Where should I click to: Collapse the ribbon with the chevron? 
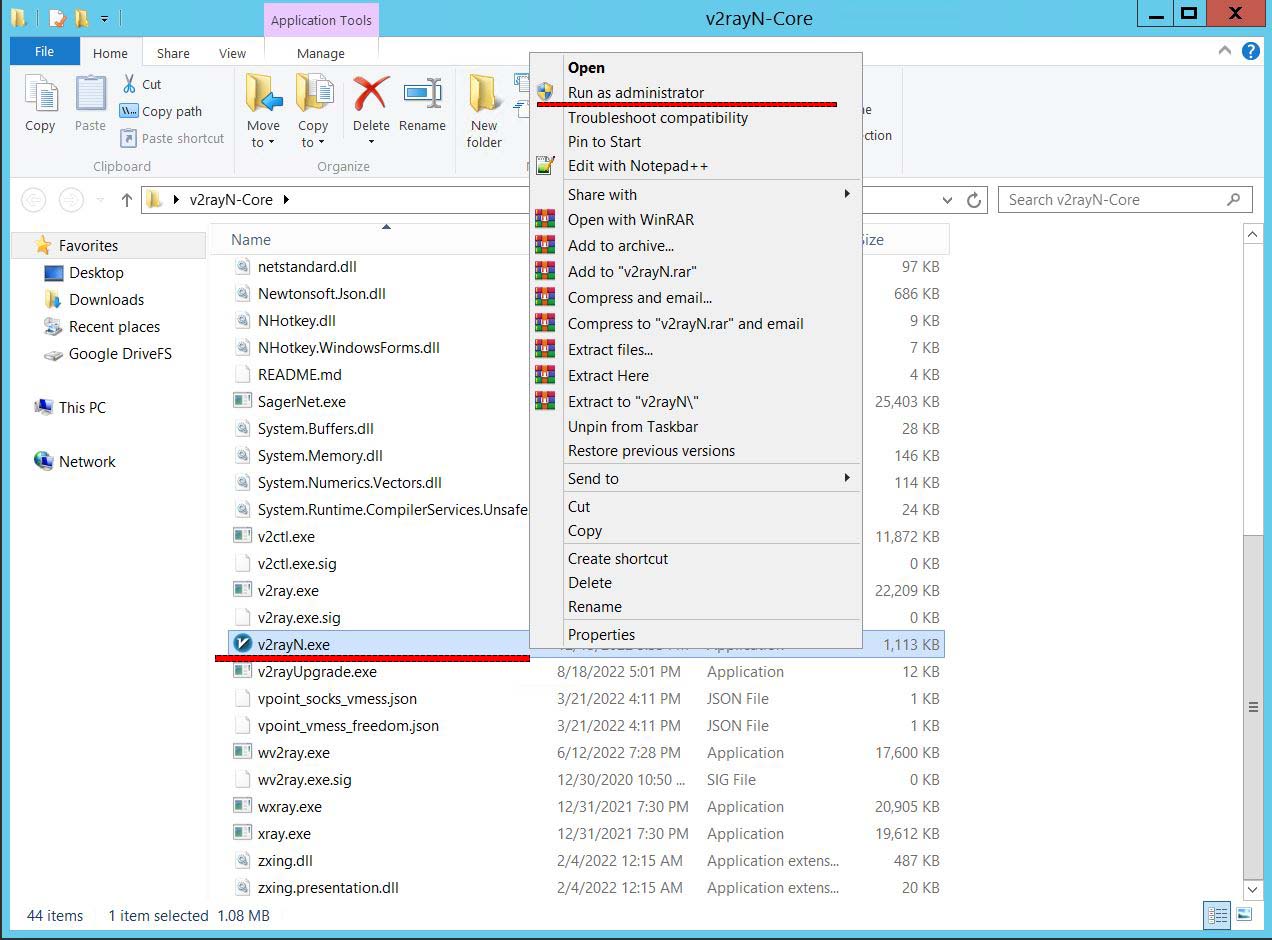pyautogui.click(x=1225, y=51)
